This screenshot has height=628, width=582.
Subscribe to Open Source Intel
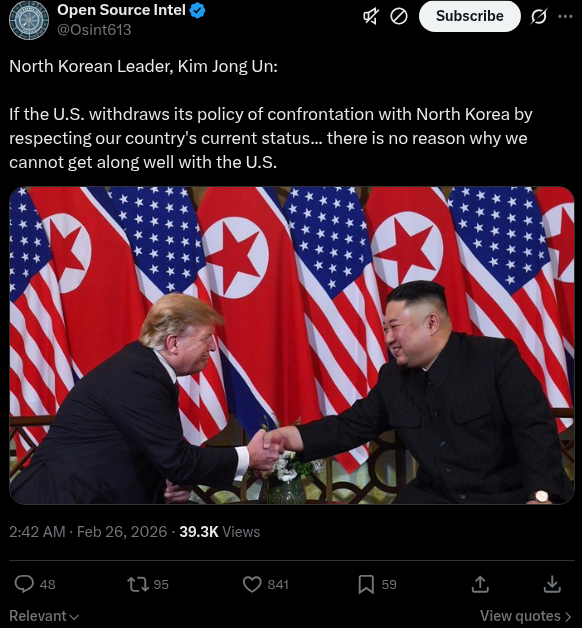coord(469,16)
